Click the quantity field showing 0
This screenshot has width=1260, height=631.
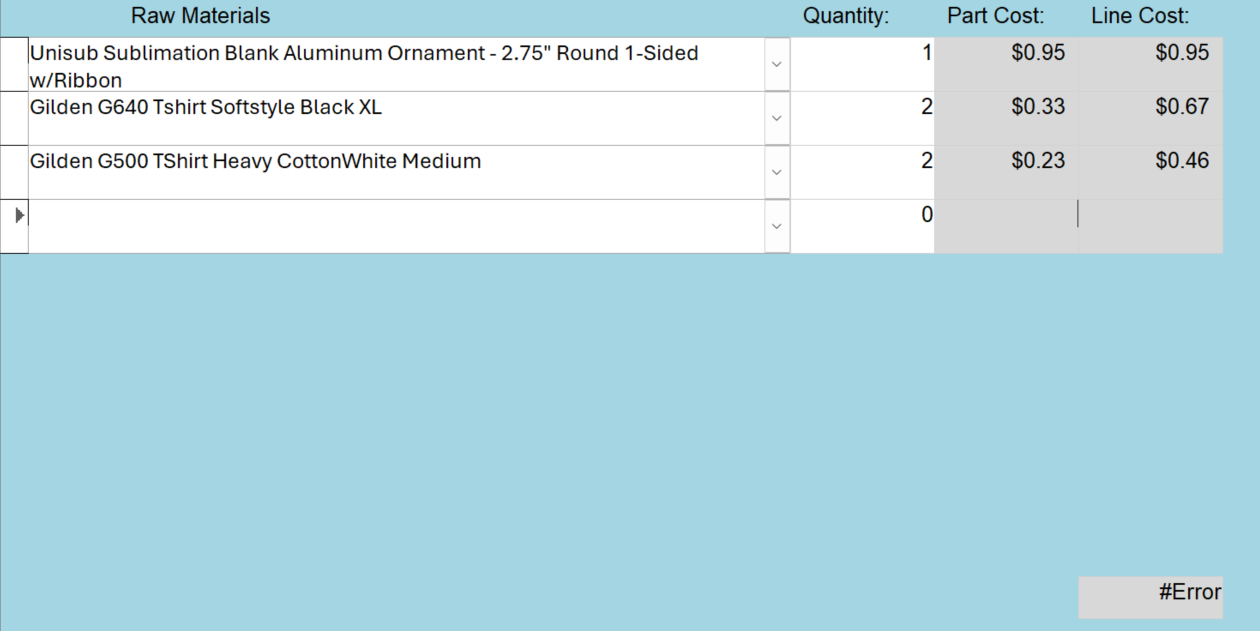coord(863,227)
